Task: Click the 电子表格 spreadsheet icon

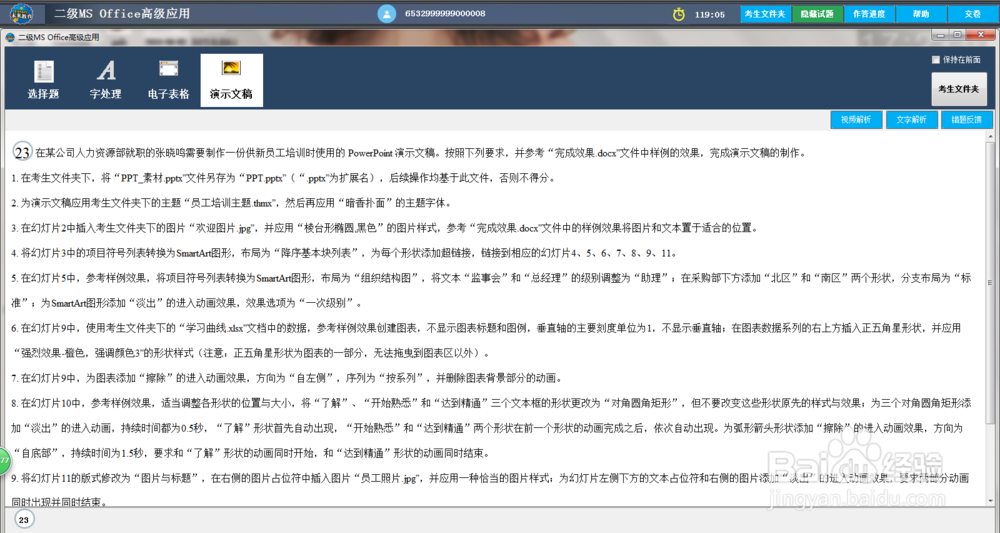Action: [x=168, y=68]
